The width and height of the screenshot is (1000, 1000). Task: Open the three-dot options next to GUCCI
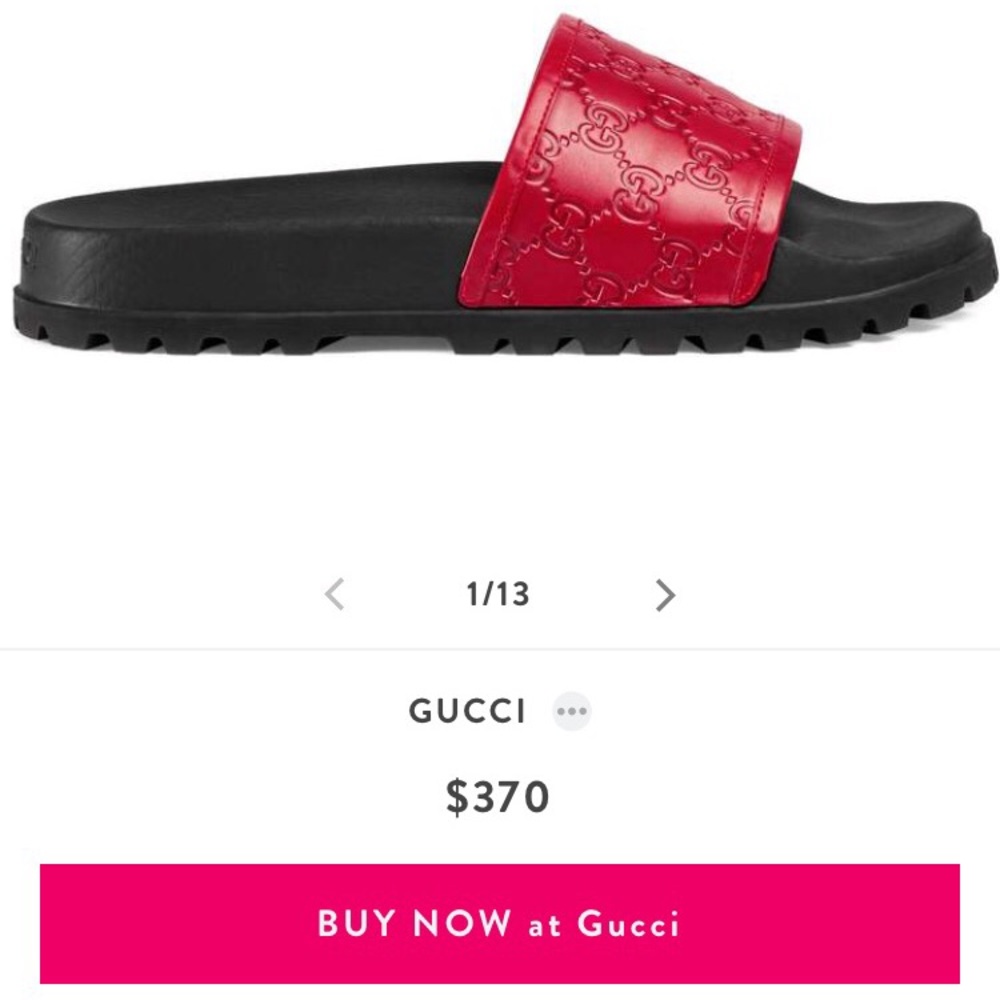(571, 711)
